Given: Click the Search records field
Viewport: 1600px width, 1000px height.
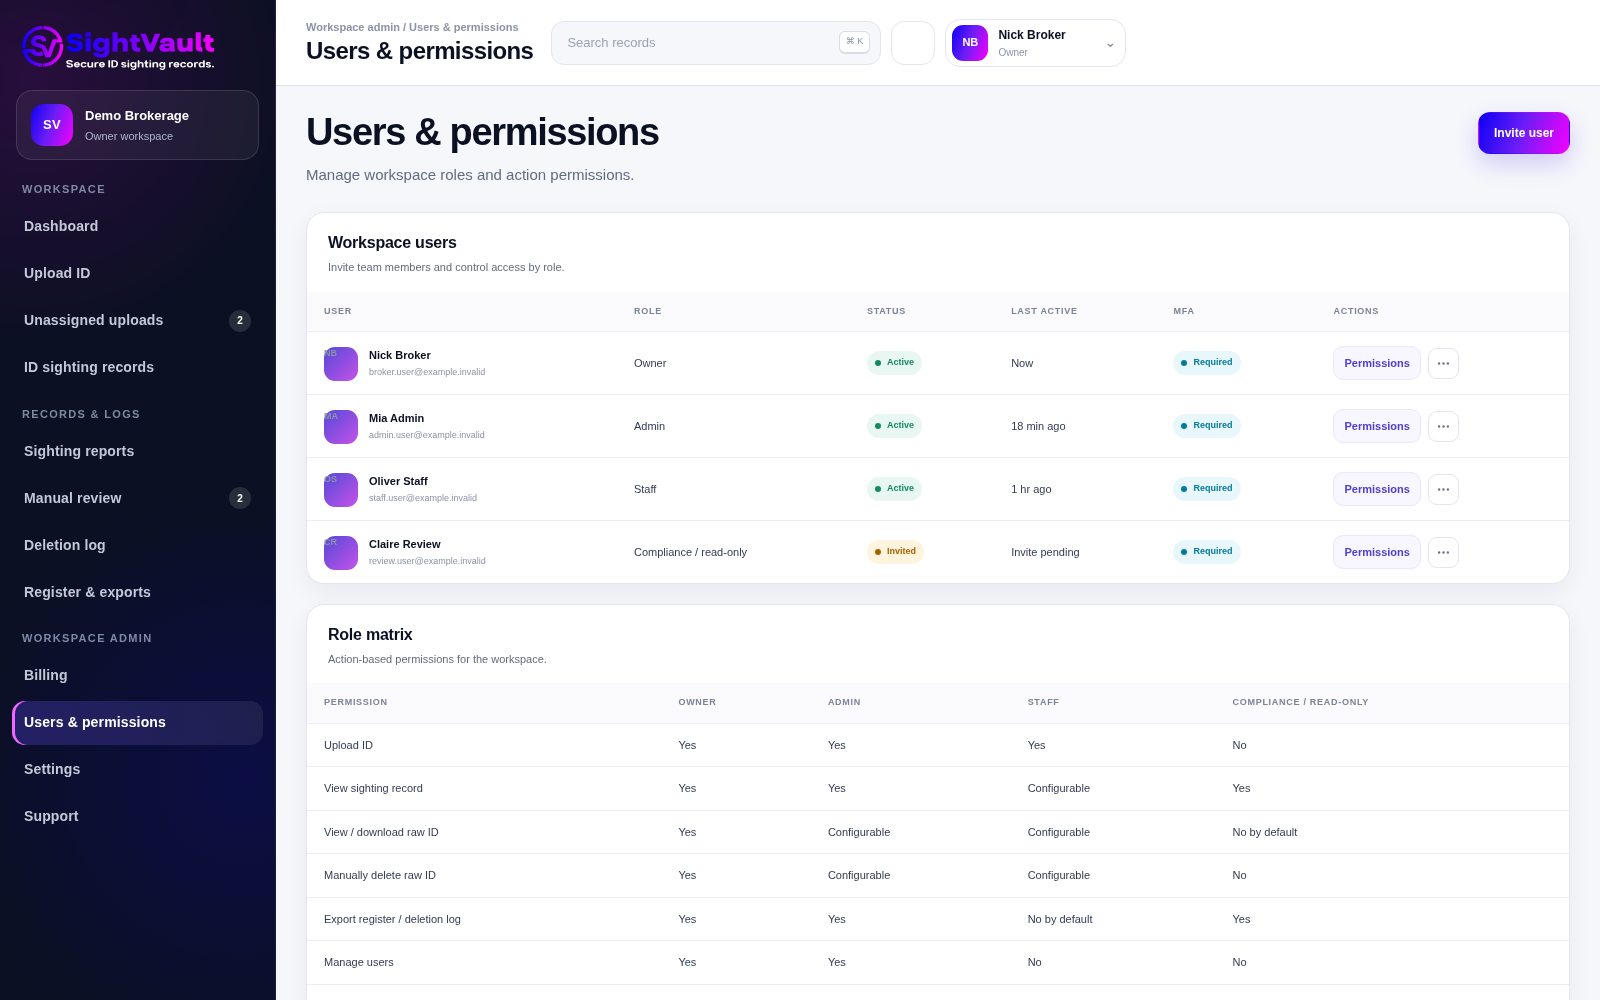Looking at the screenshot, I should pyautogui.click(x=715, y=43).
